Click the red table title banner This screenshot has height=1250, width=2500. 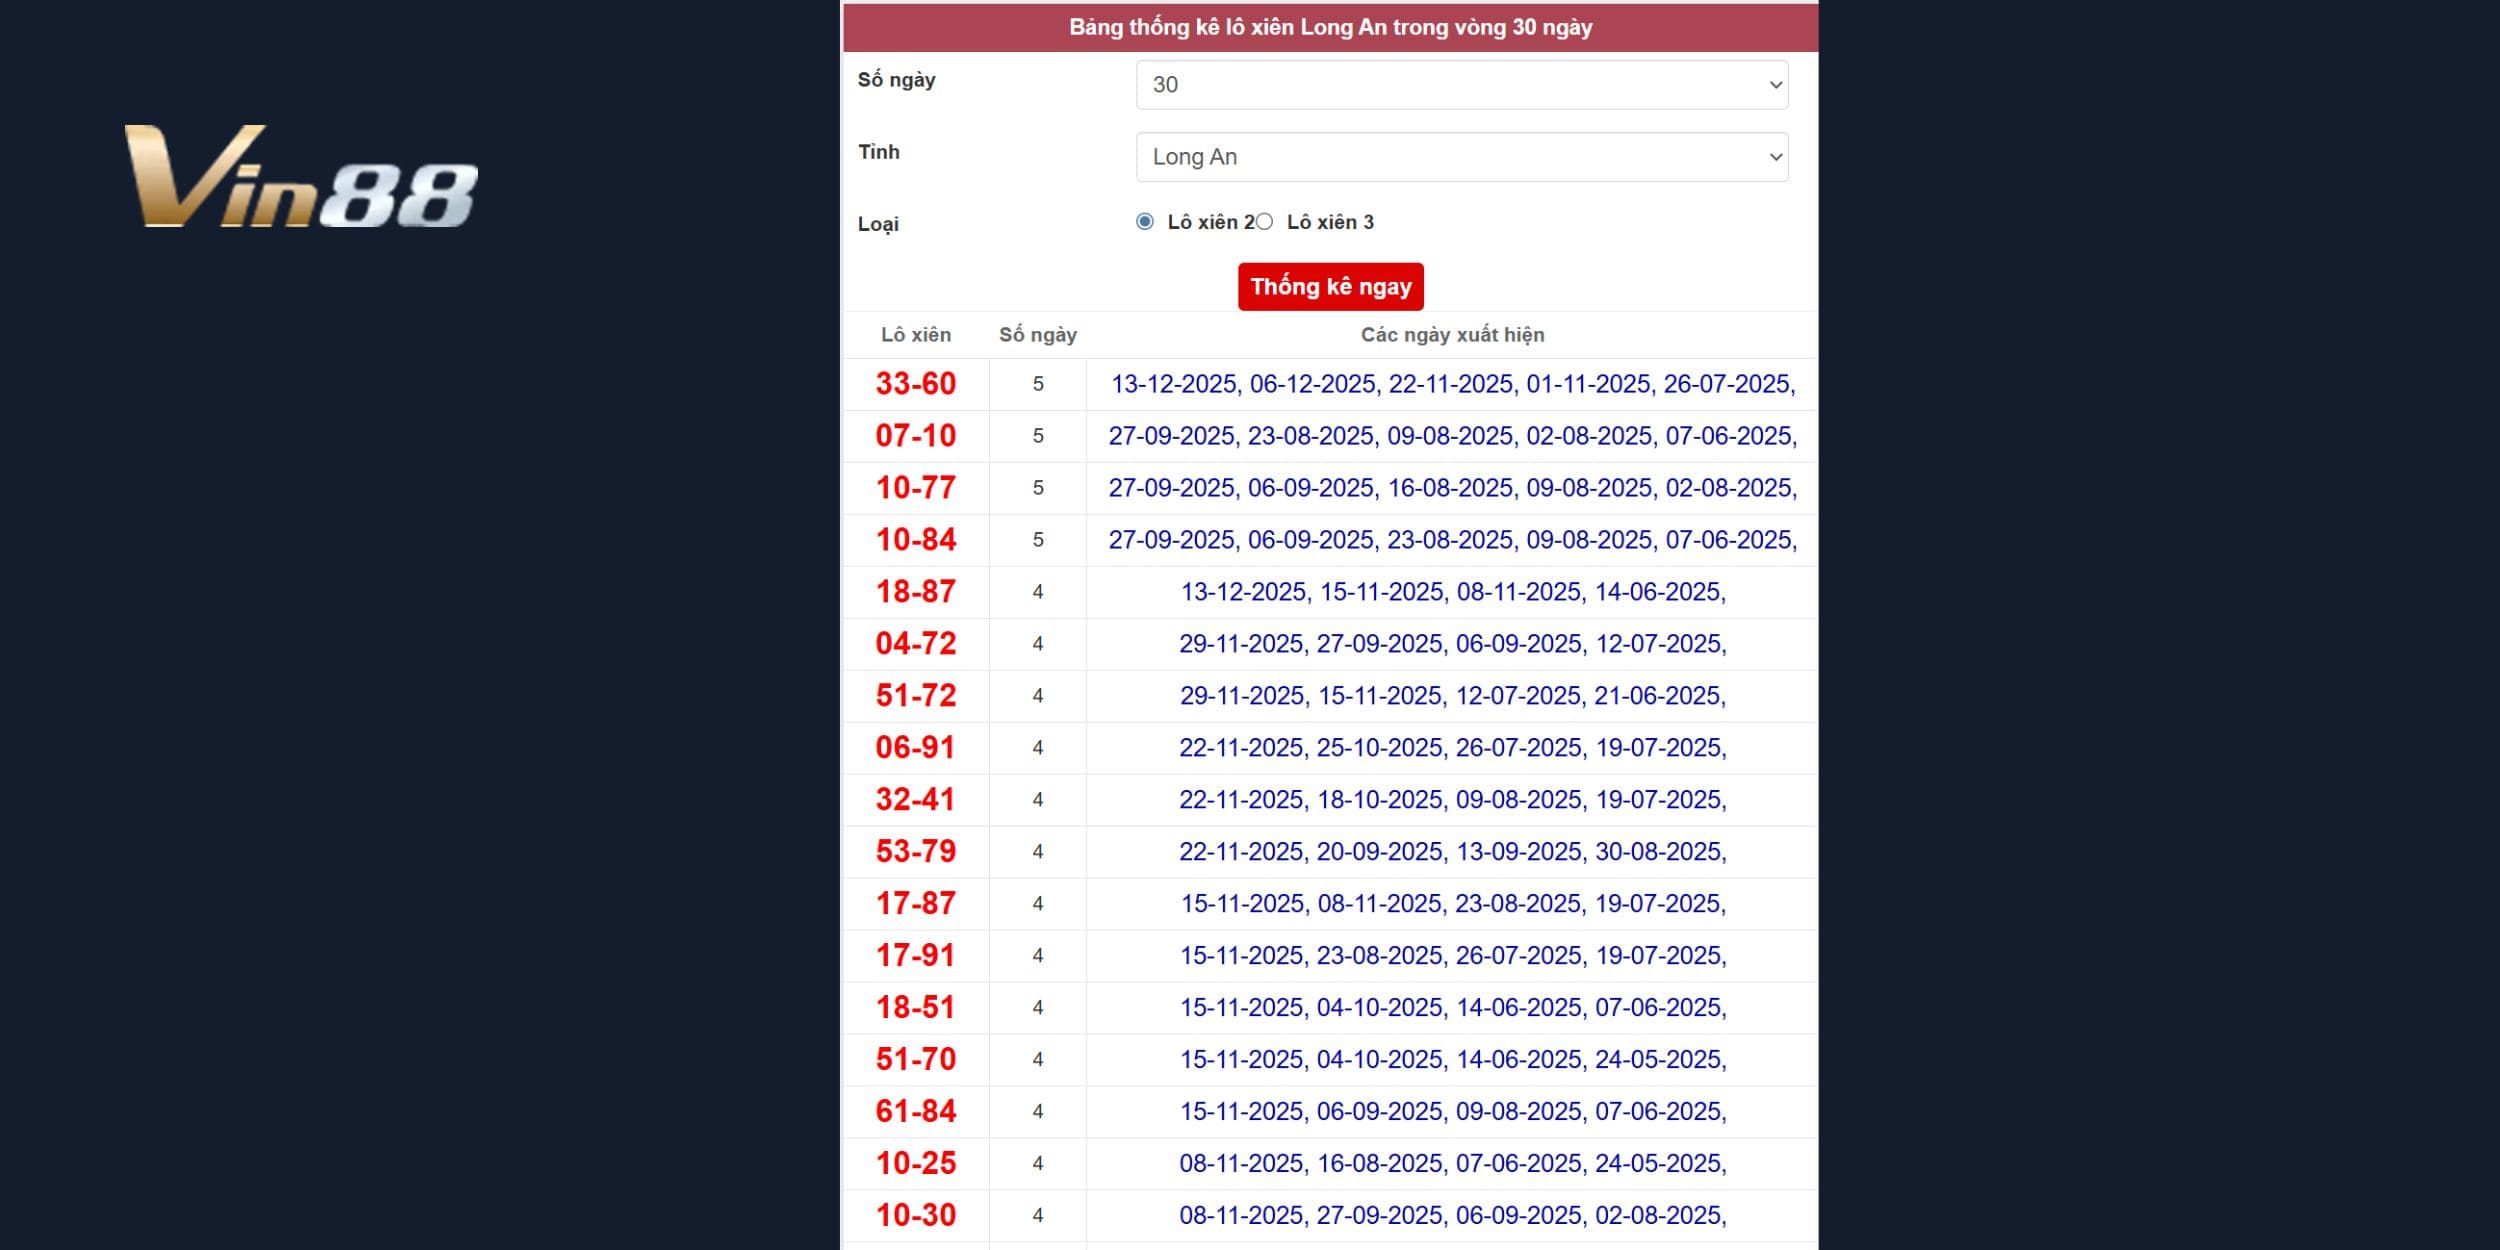1330,27
